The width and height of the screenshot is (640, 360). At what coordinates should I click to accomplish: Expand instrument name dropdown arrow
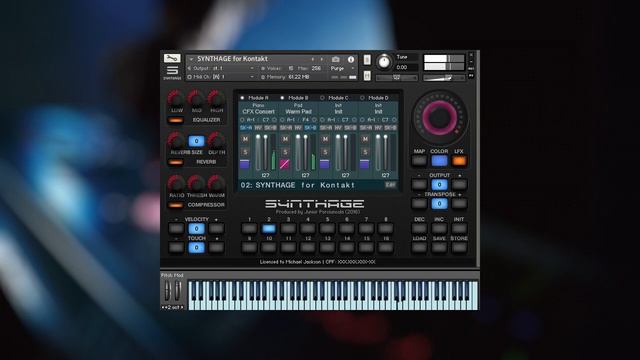pyautogui.click(x=191, y=59)
